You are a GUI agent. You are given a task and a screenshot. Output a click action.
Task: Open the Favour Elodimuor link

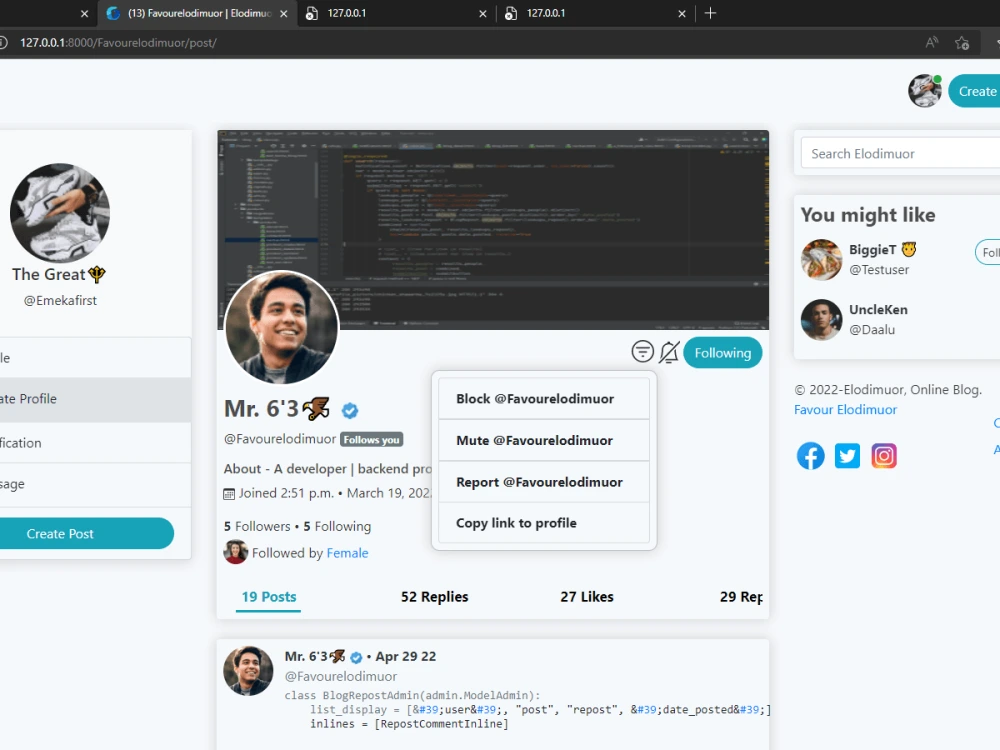click(847, 409)
